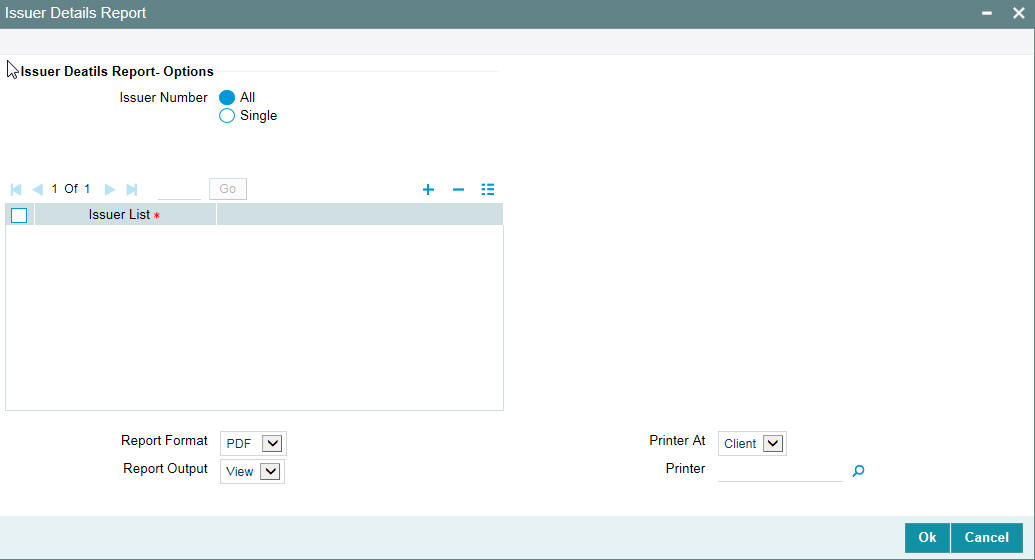The height and width of the screenshot is (560, 1035).
Task: Go to last page of Issuer List
Action: pyautogui.click(x=131, y=190)
